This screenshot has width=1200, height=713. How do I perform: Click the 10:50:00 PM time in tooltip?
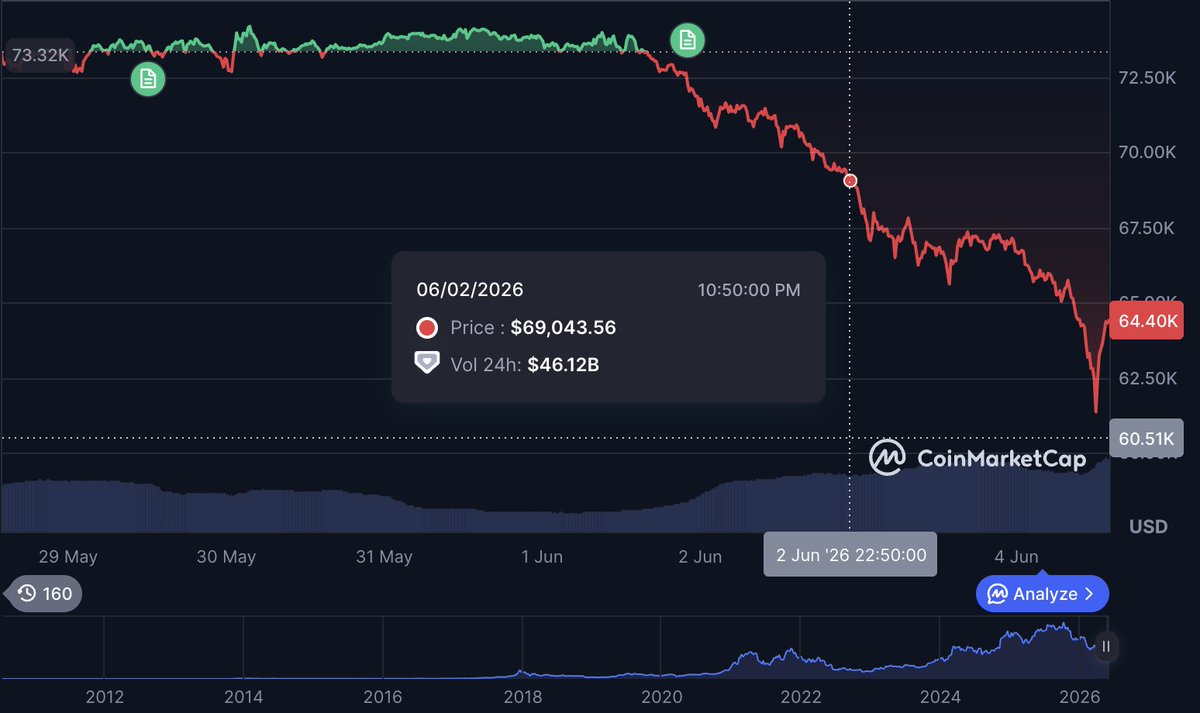point(749,290)
